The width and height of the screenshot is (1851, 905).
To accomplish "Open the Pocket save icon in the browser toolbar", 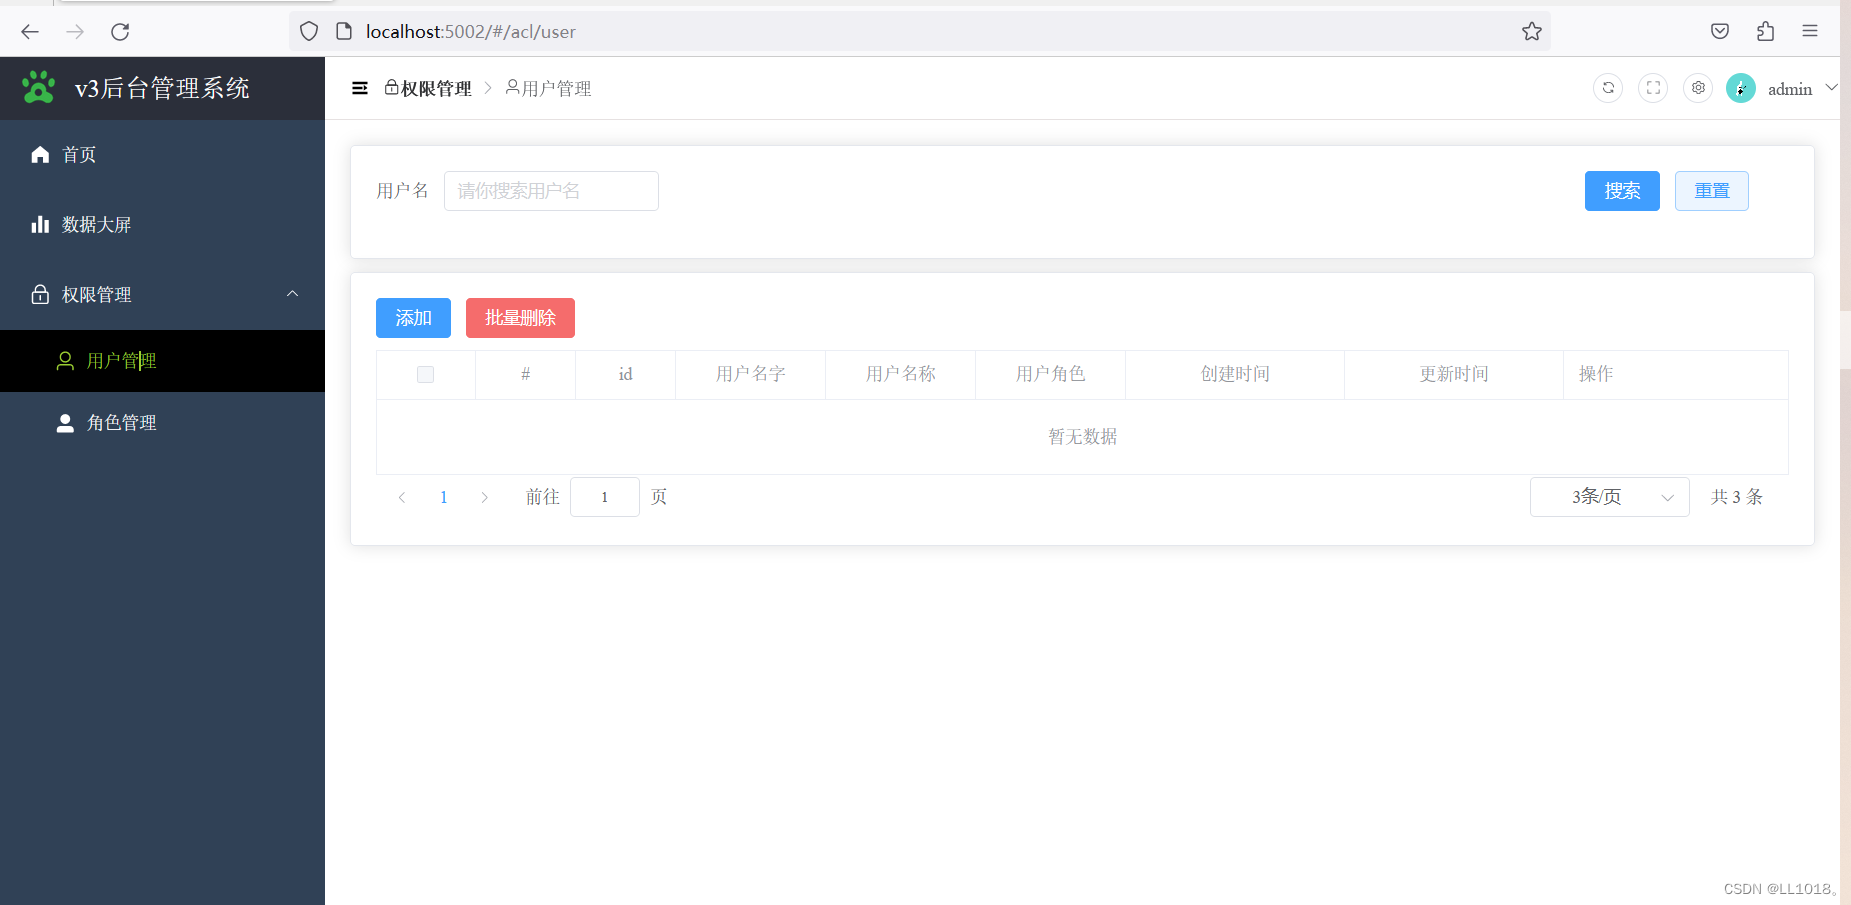I will 1720,31.
